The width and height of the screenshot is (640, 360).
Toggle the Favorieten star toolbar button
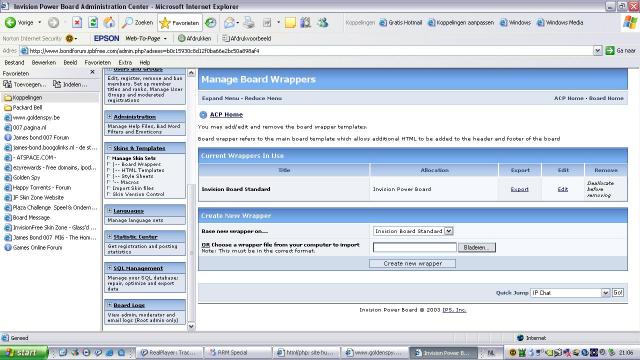pyautogui.click(x=180, y=23)
